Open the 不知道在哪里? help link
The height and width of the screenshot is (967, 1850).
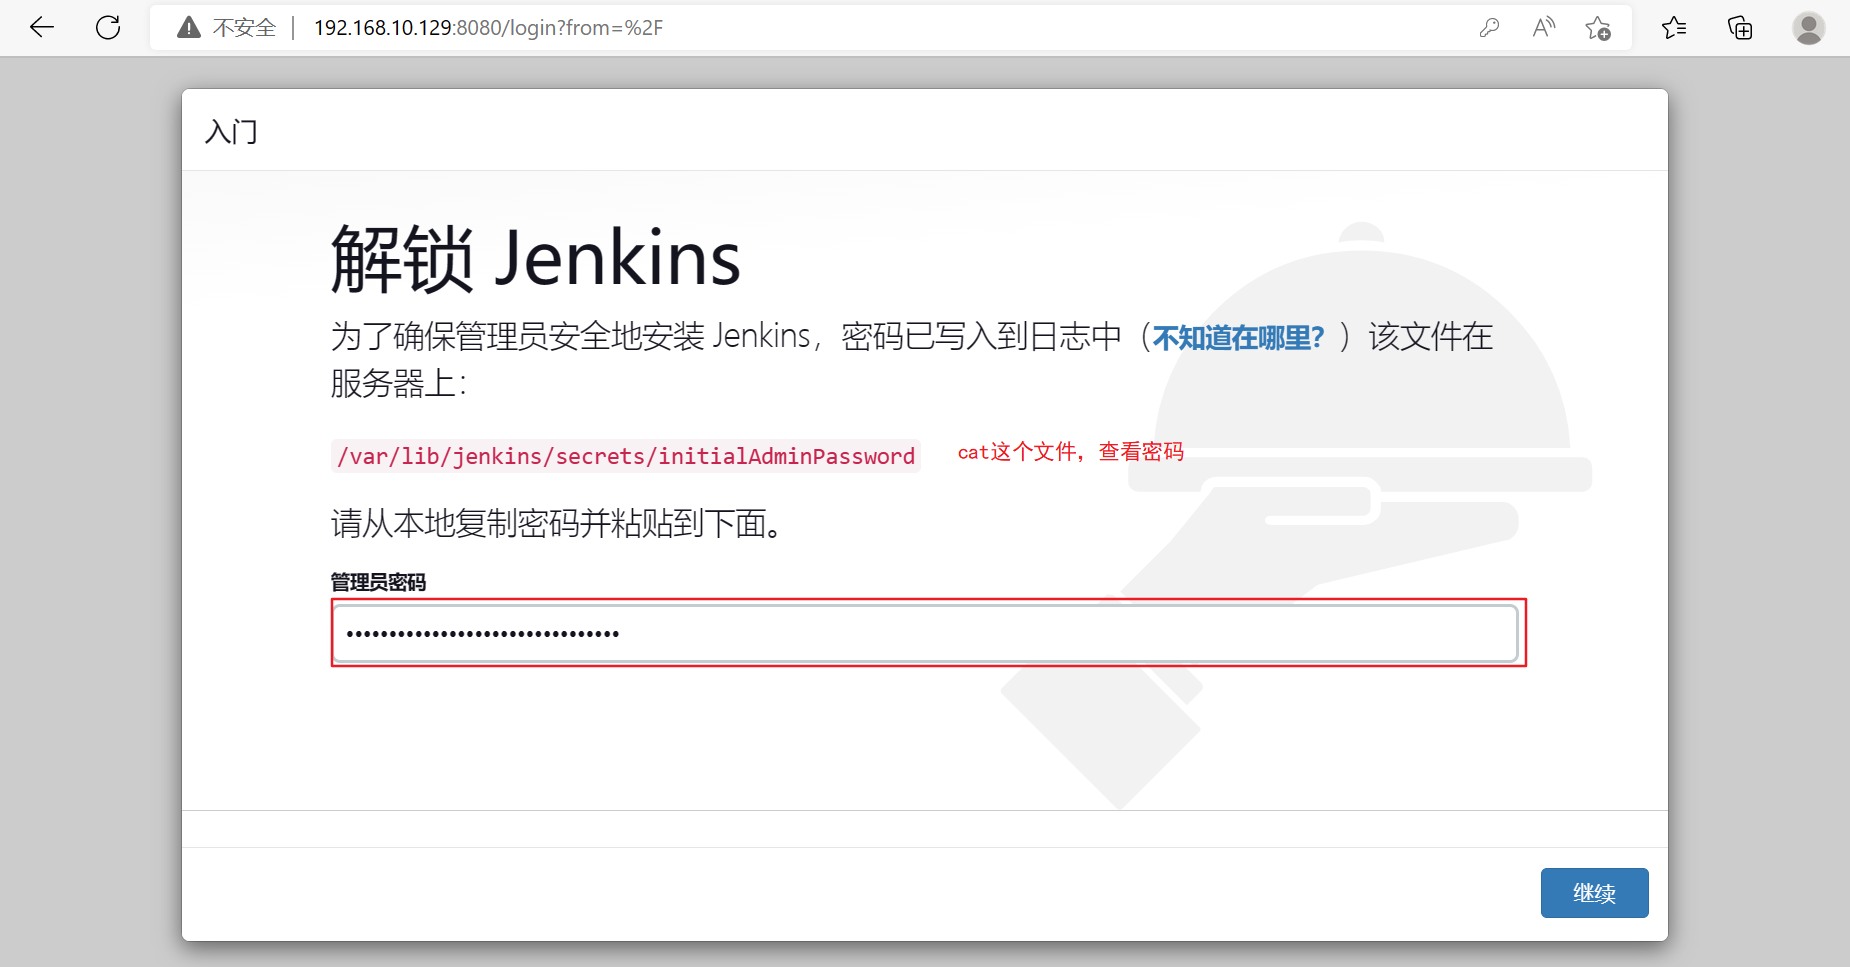(1238, 338)
